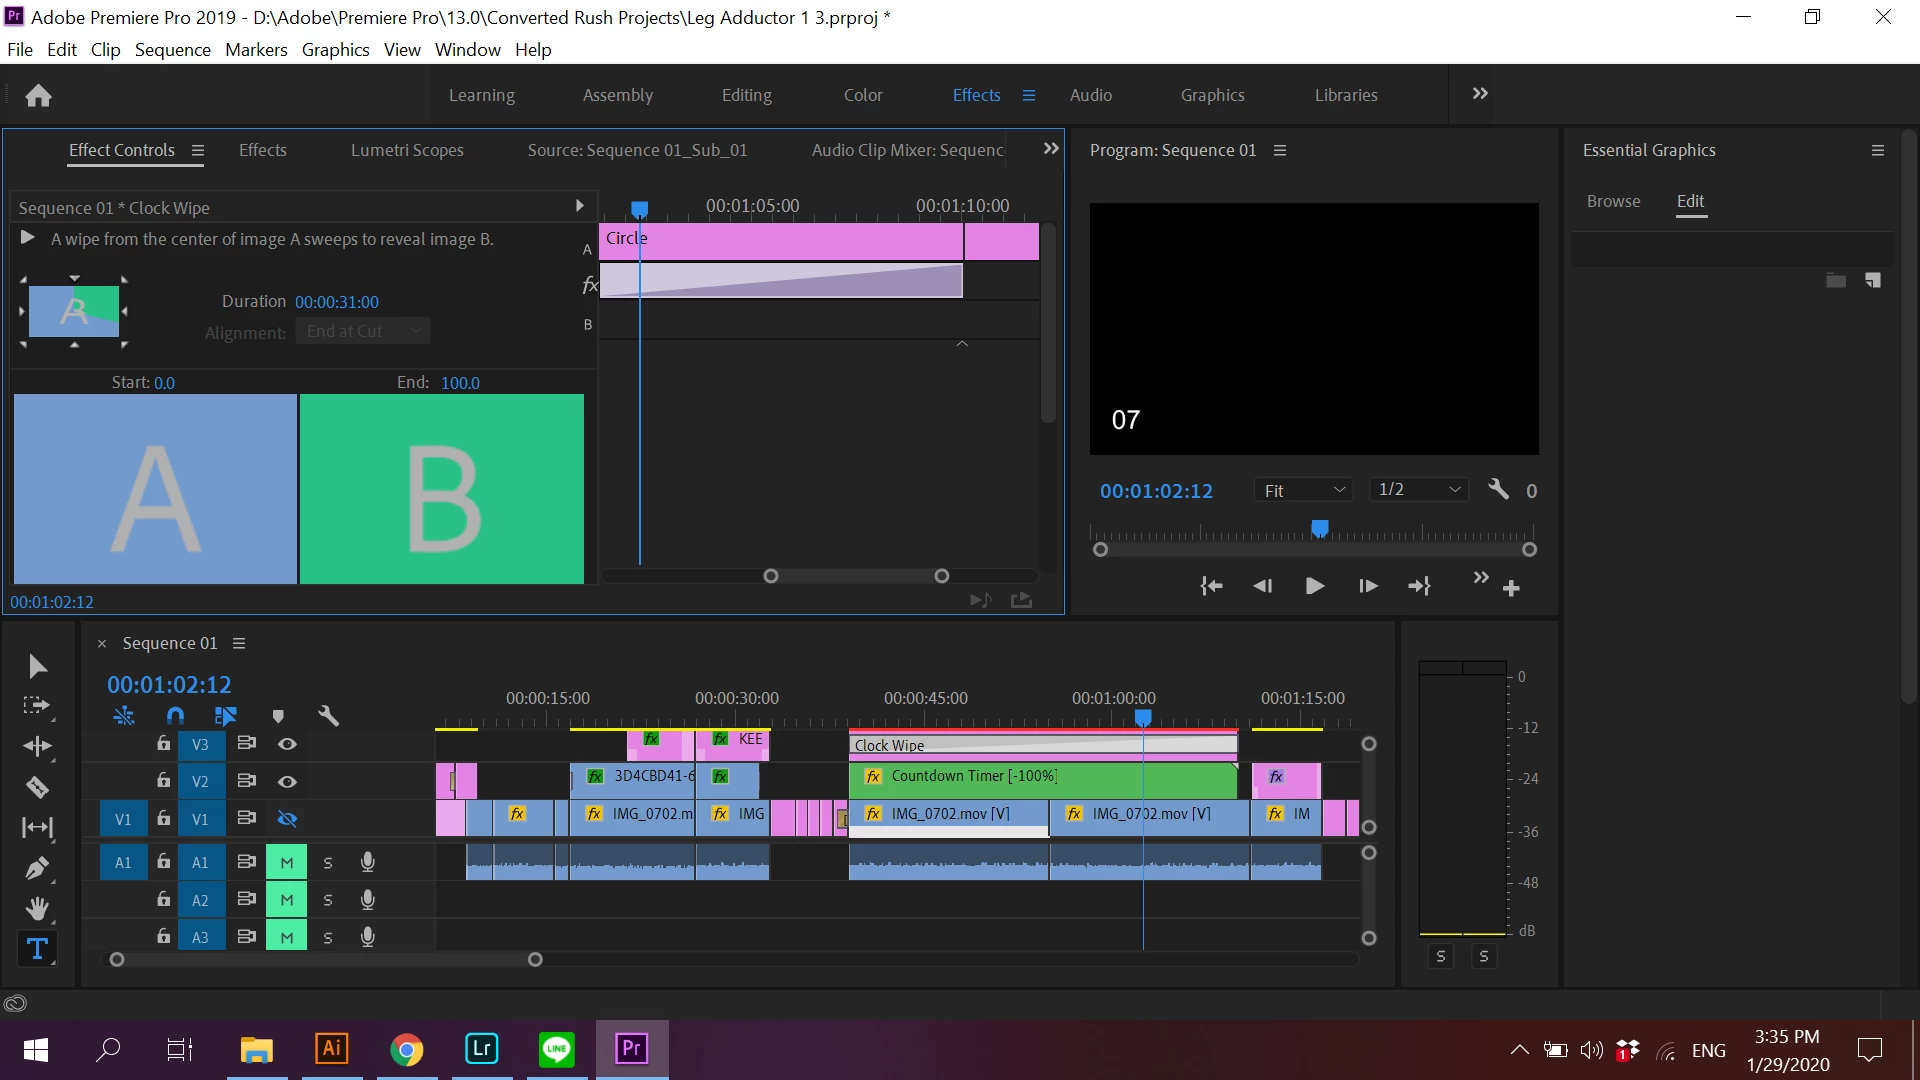Select the Selection tool arrow
1920x1080 pixels.
[37, 667]
